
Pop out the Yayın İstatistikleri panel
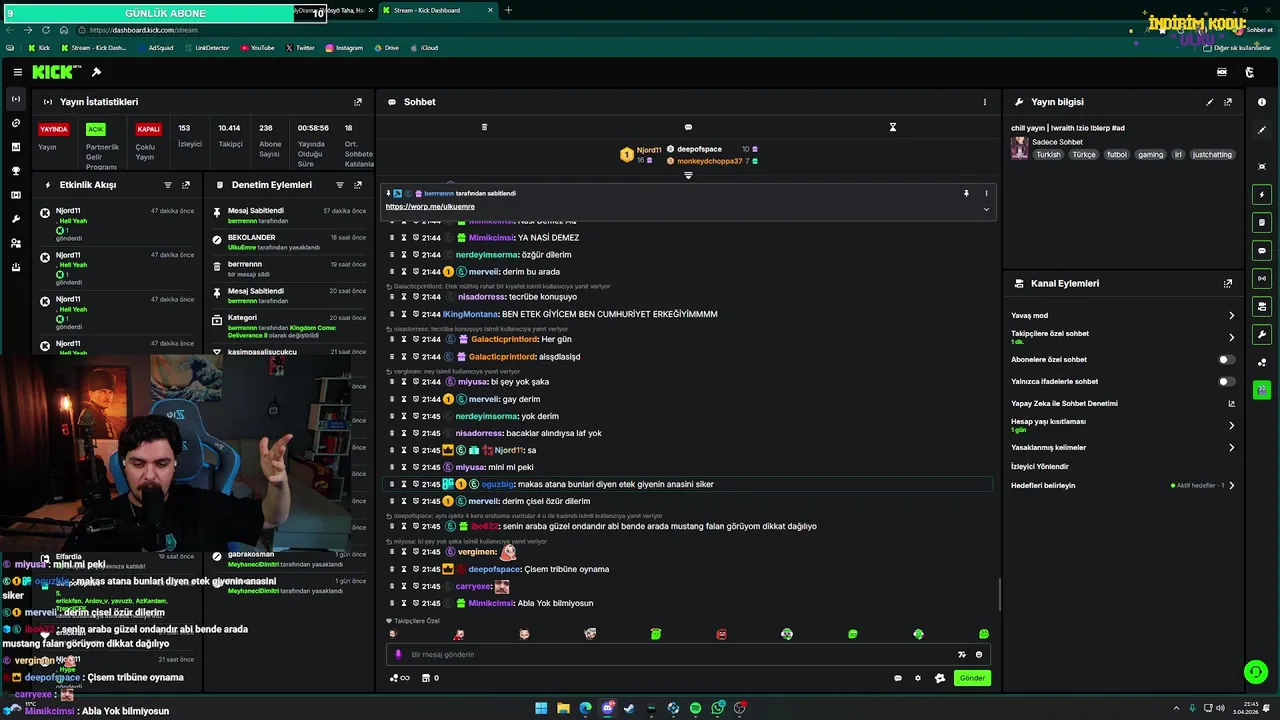point(358,102)
